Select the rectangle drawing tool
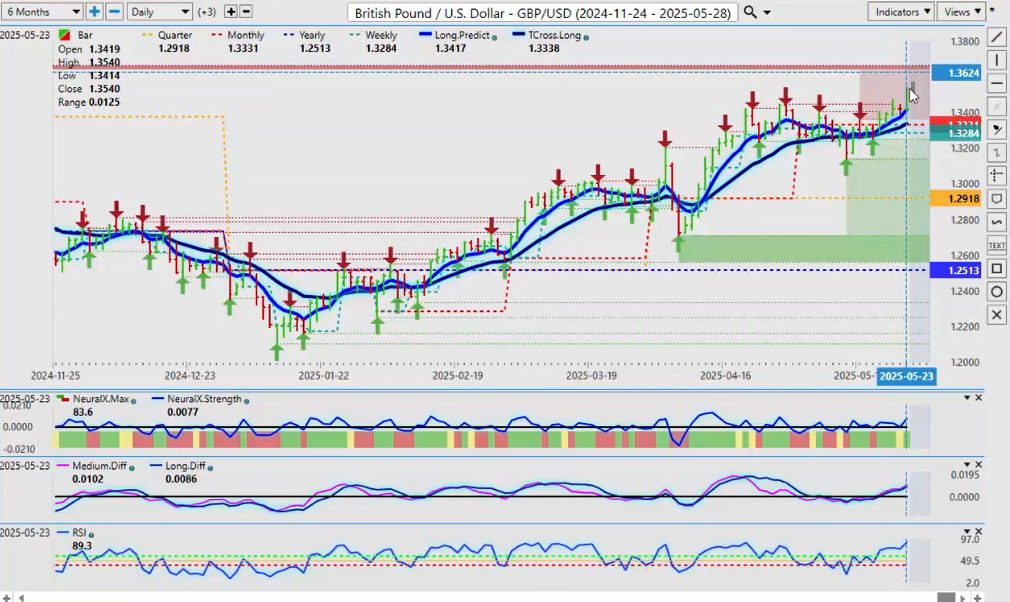Image resolution: width=1010 pixels, height=602 pixels. pyautogui.click(x=996, y=268)
